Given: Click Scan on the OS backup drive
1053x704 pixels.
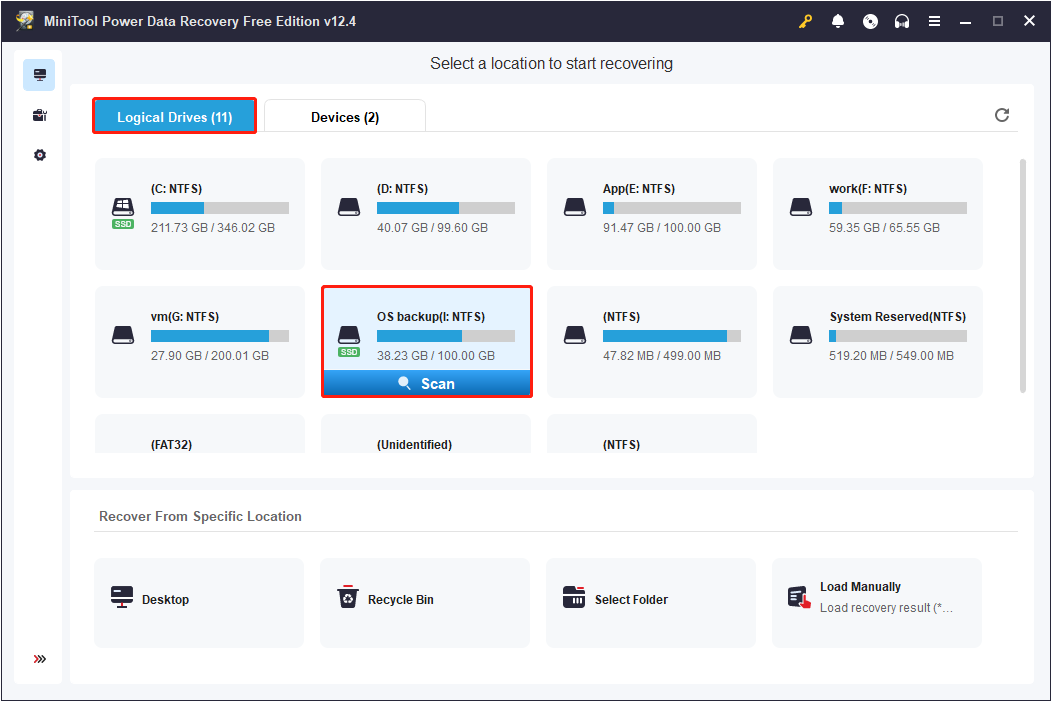Looking at the screenshot, I should pos(427,383).
